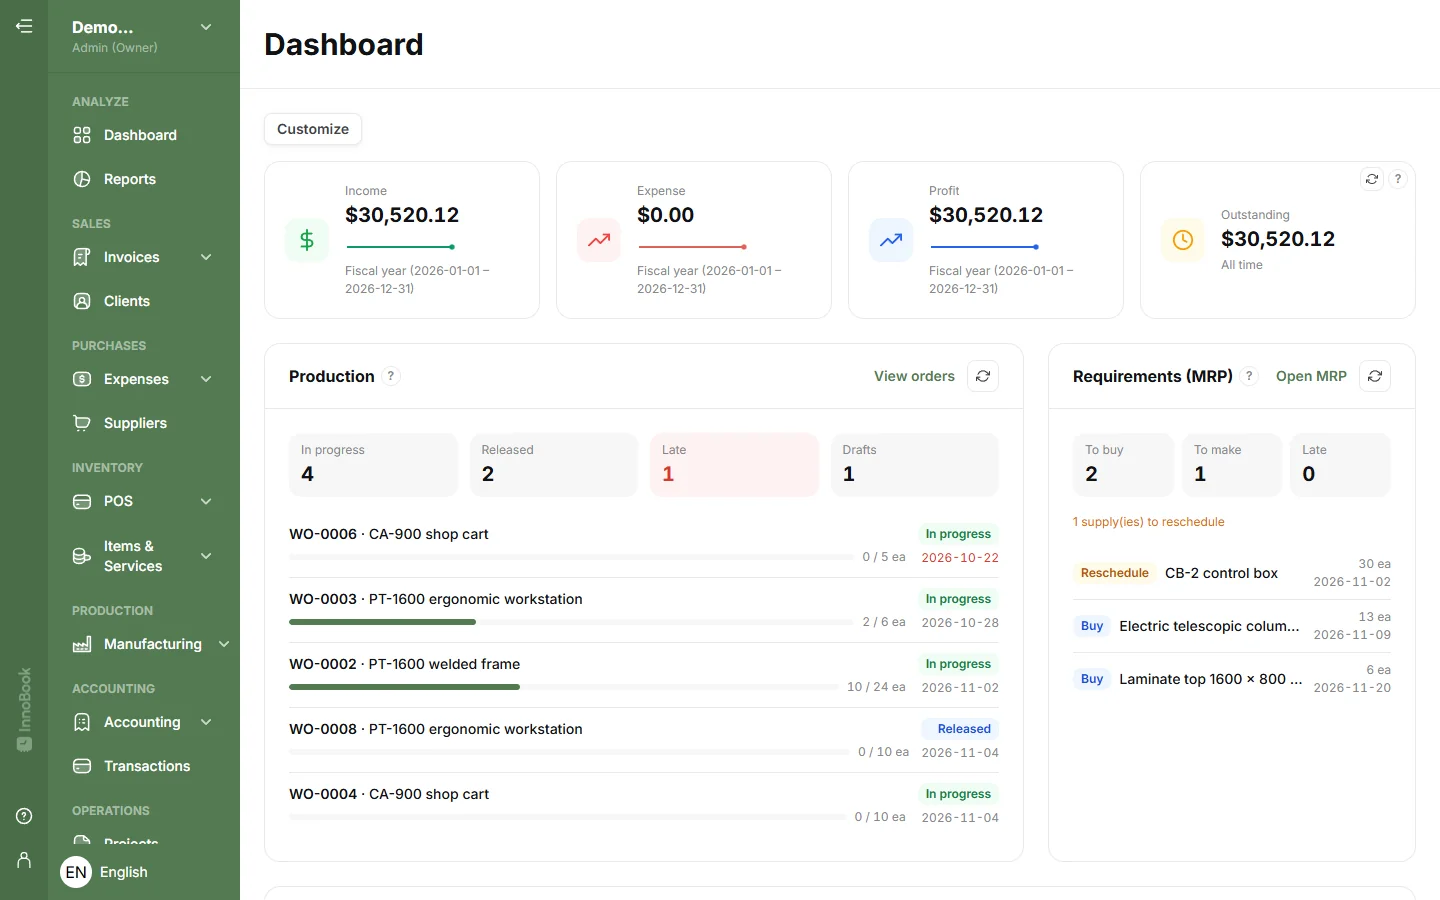Click the Suppliers cart icon in sidebar
The image size is (1440, 900).
click(82, 423)
